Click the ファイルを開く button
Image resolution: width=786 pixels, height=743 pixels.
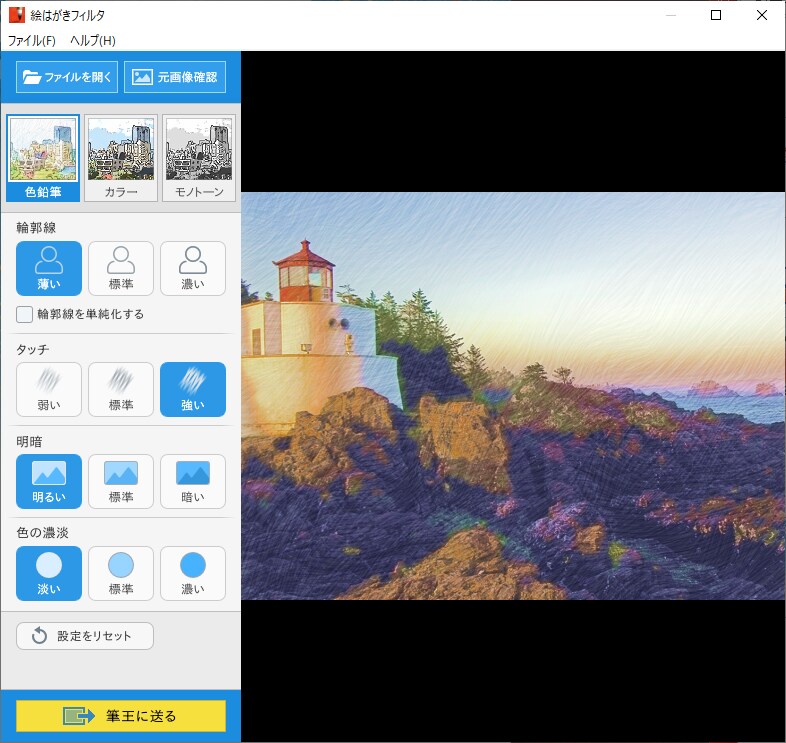[67, 77]
